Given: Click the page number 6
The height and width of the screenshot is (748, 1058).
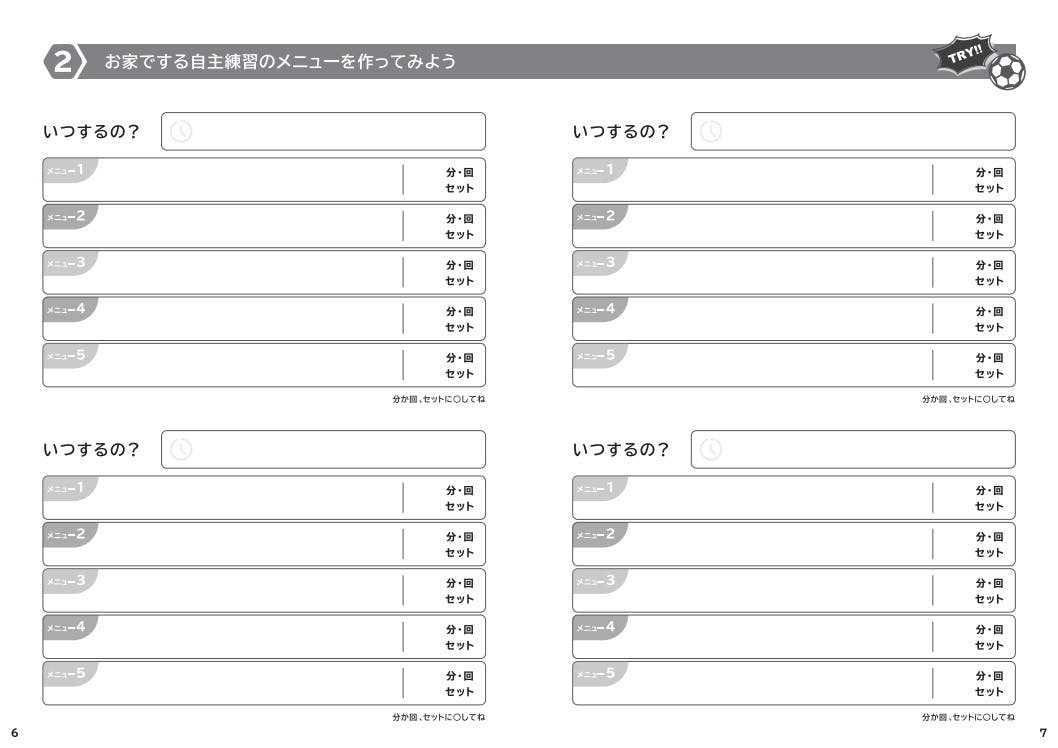Looking at the screenshot, I should [x=14, y=733].
